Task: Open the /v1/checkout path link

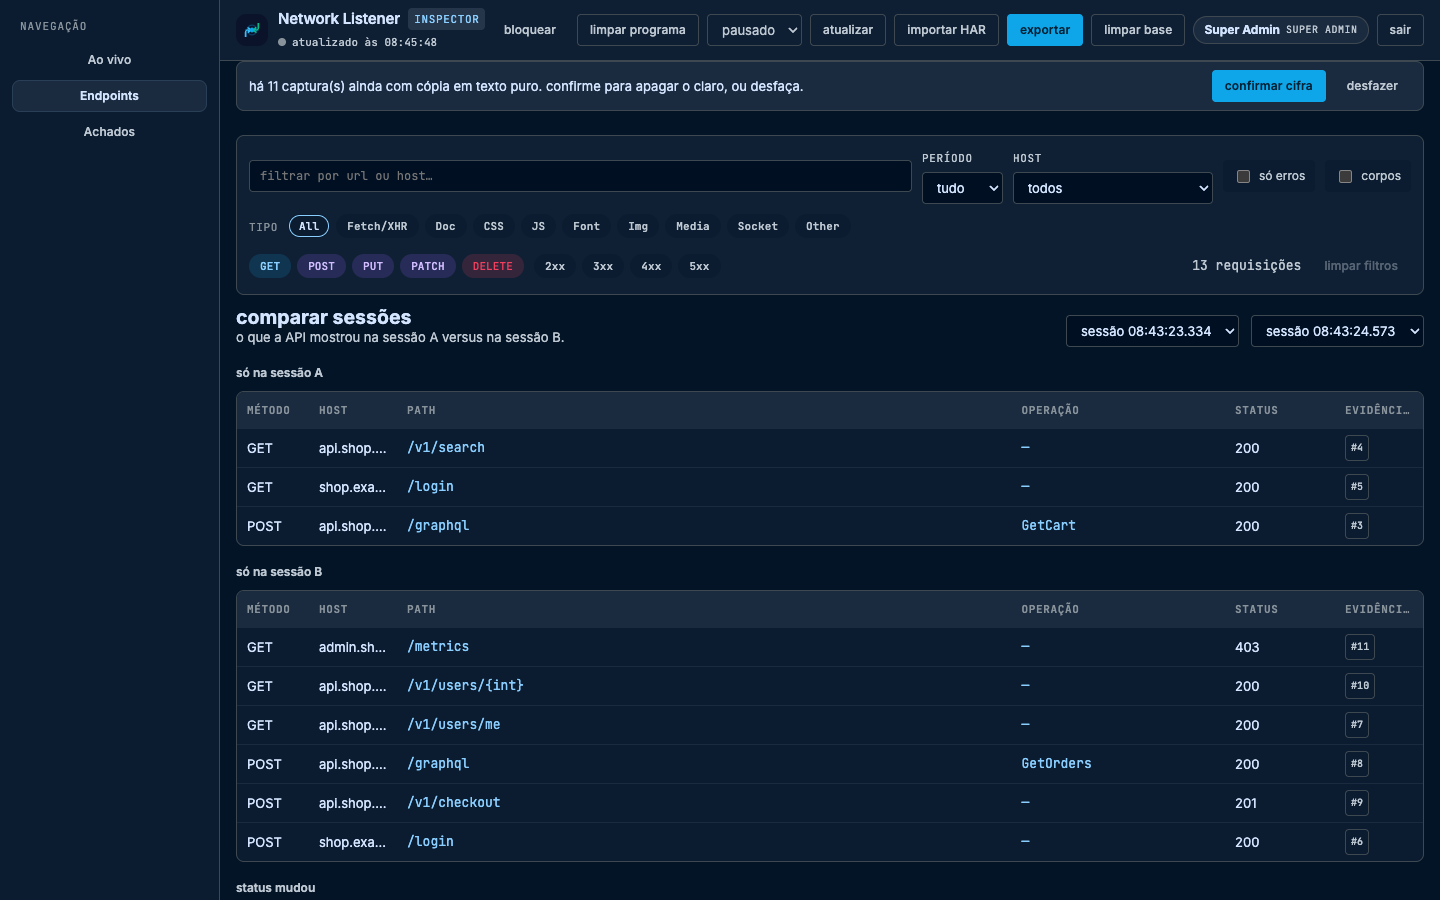Action: point(454,803)
